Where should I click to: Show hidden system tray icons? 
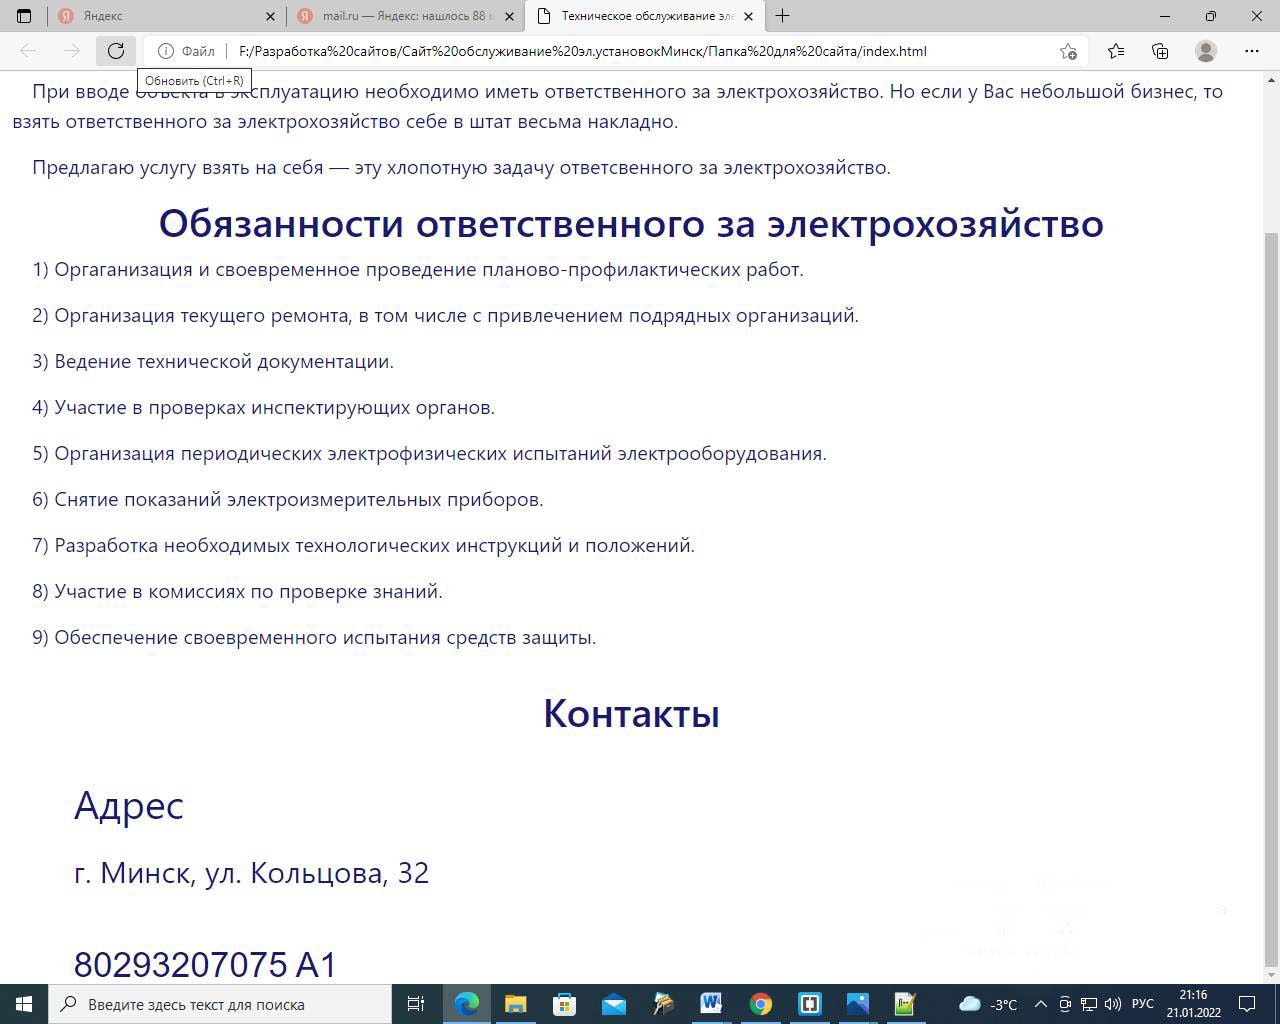(x=1040, y=1004)
